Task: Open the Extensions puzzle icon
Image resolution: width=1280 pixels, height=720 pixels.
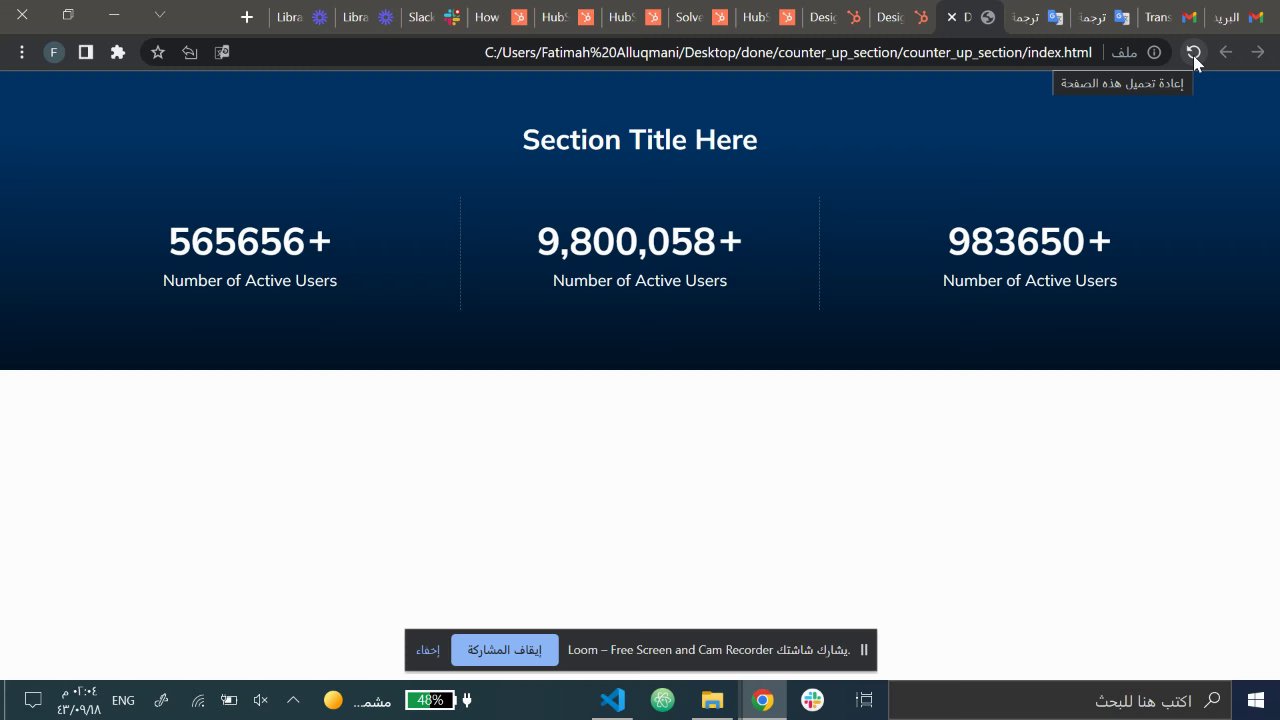Action: click(118, 52)
